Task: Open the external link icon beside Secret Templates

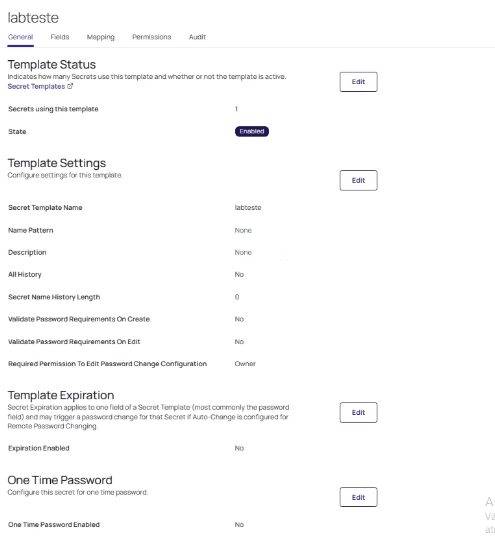Action: click(x=70, y=86)
